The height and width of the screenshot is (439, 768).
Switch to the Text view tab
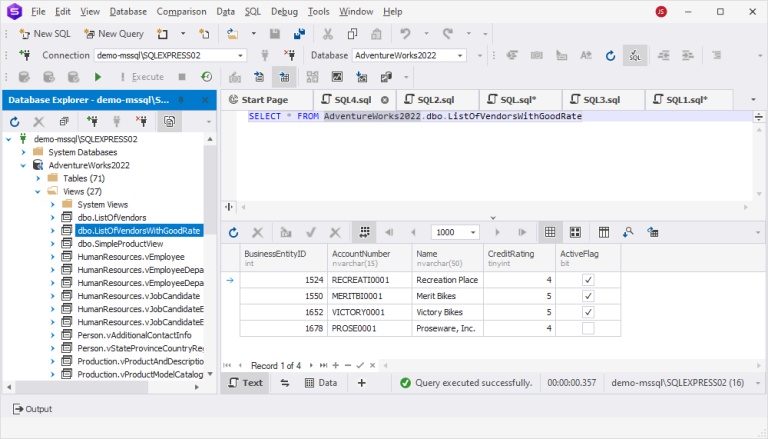(x=246, y=383)
